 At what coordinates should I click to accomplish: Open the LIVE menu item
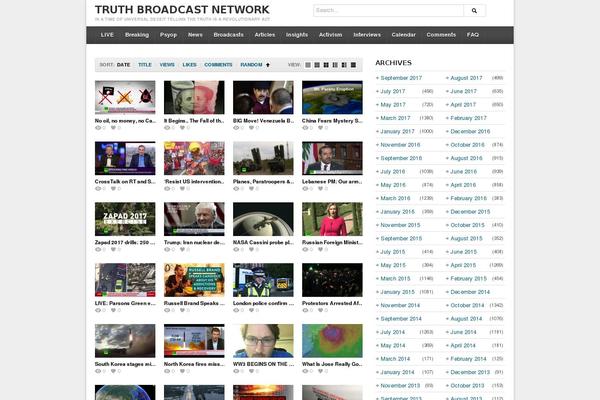107,35
